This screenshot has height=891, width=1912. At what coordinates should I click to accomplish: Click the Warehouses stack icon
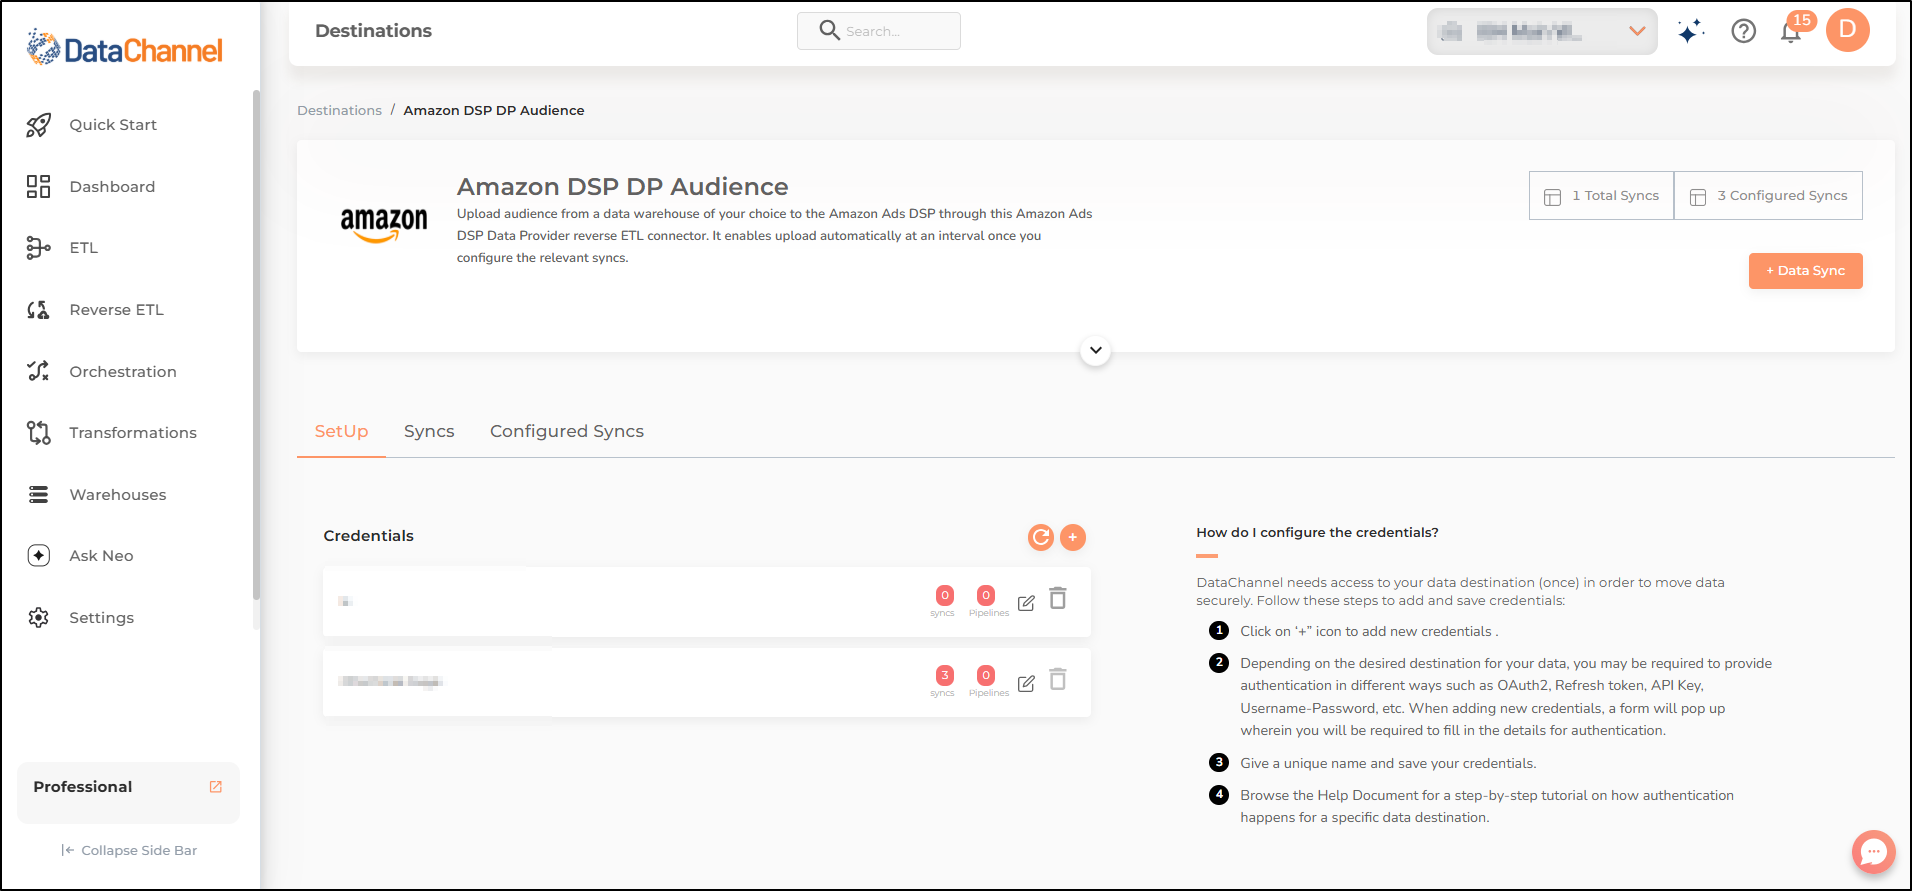coord(38,495)
